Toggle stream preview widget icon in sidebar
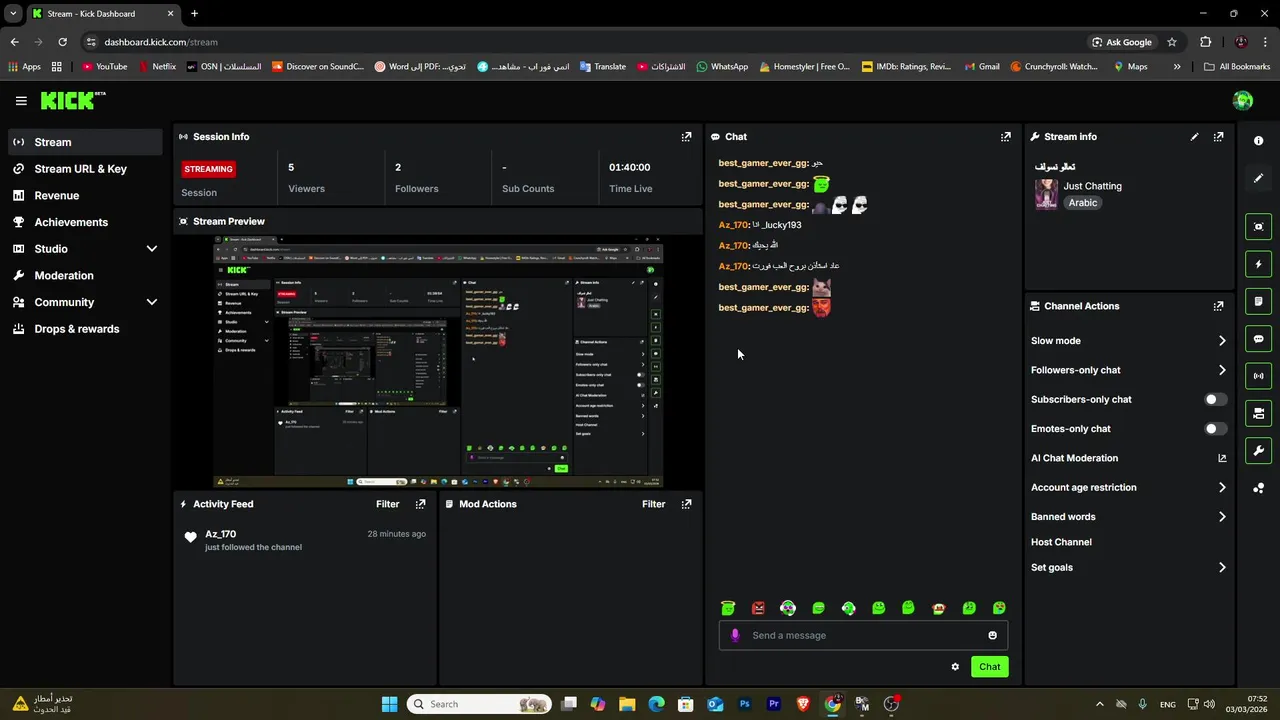Image resolution: width=1280 pixels, height=720 pixels. pyautogui.click(x=1258, y=227)
